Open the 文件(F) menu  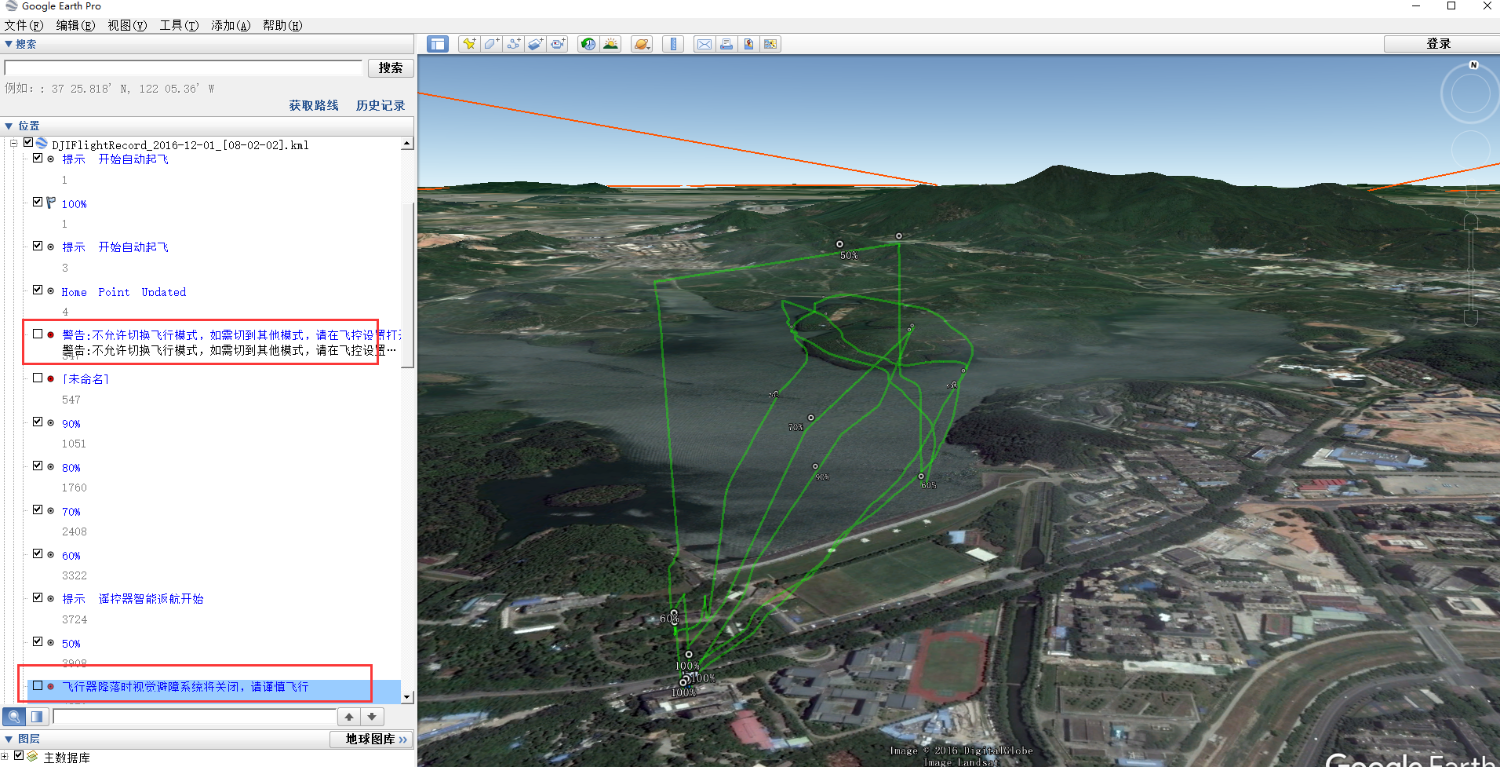pos(24,25)
